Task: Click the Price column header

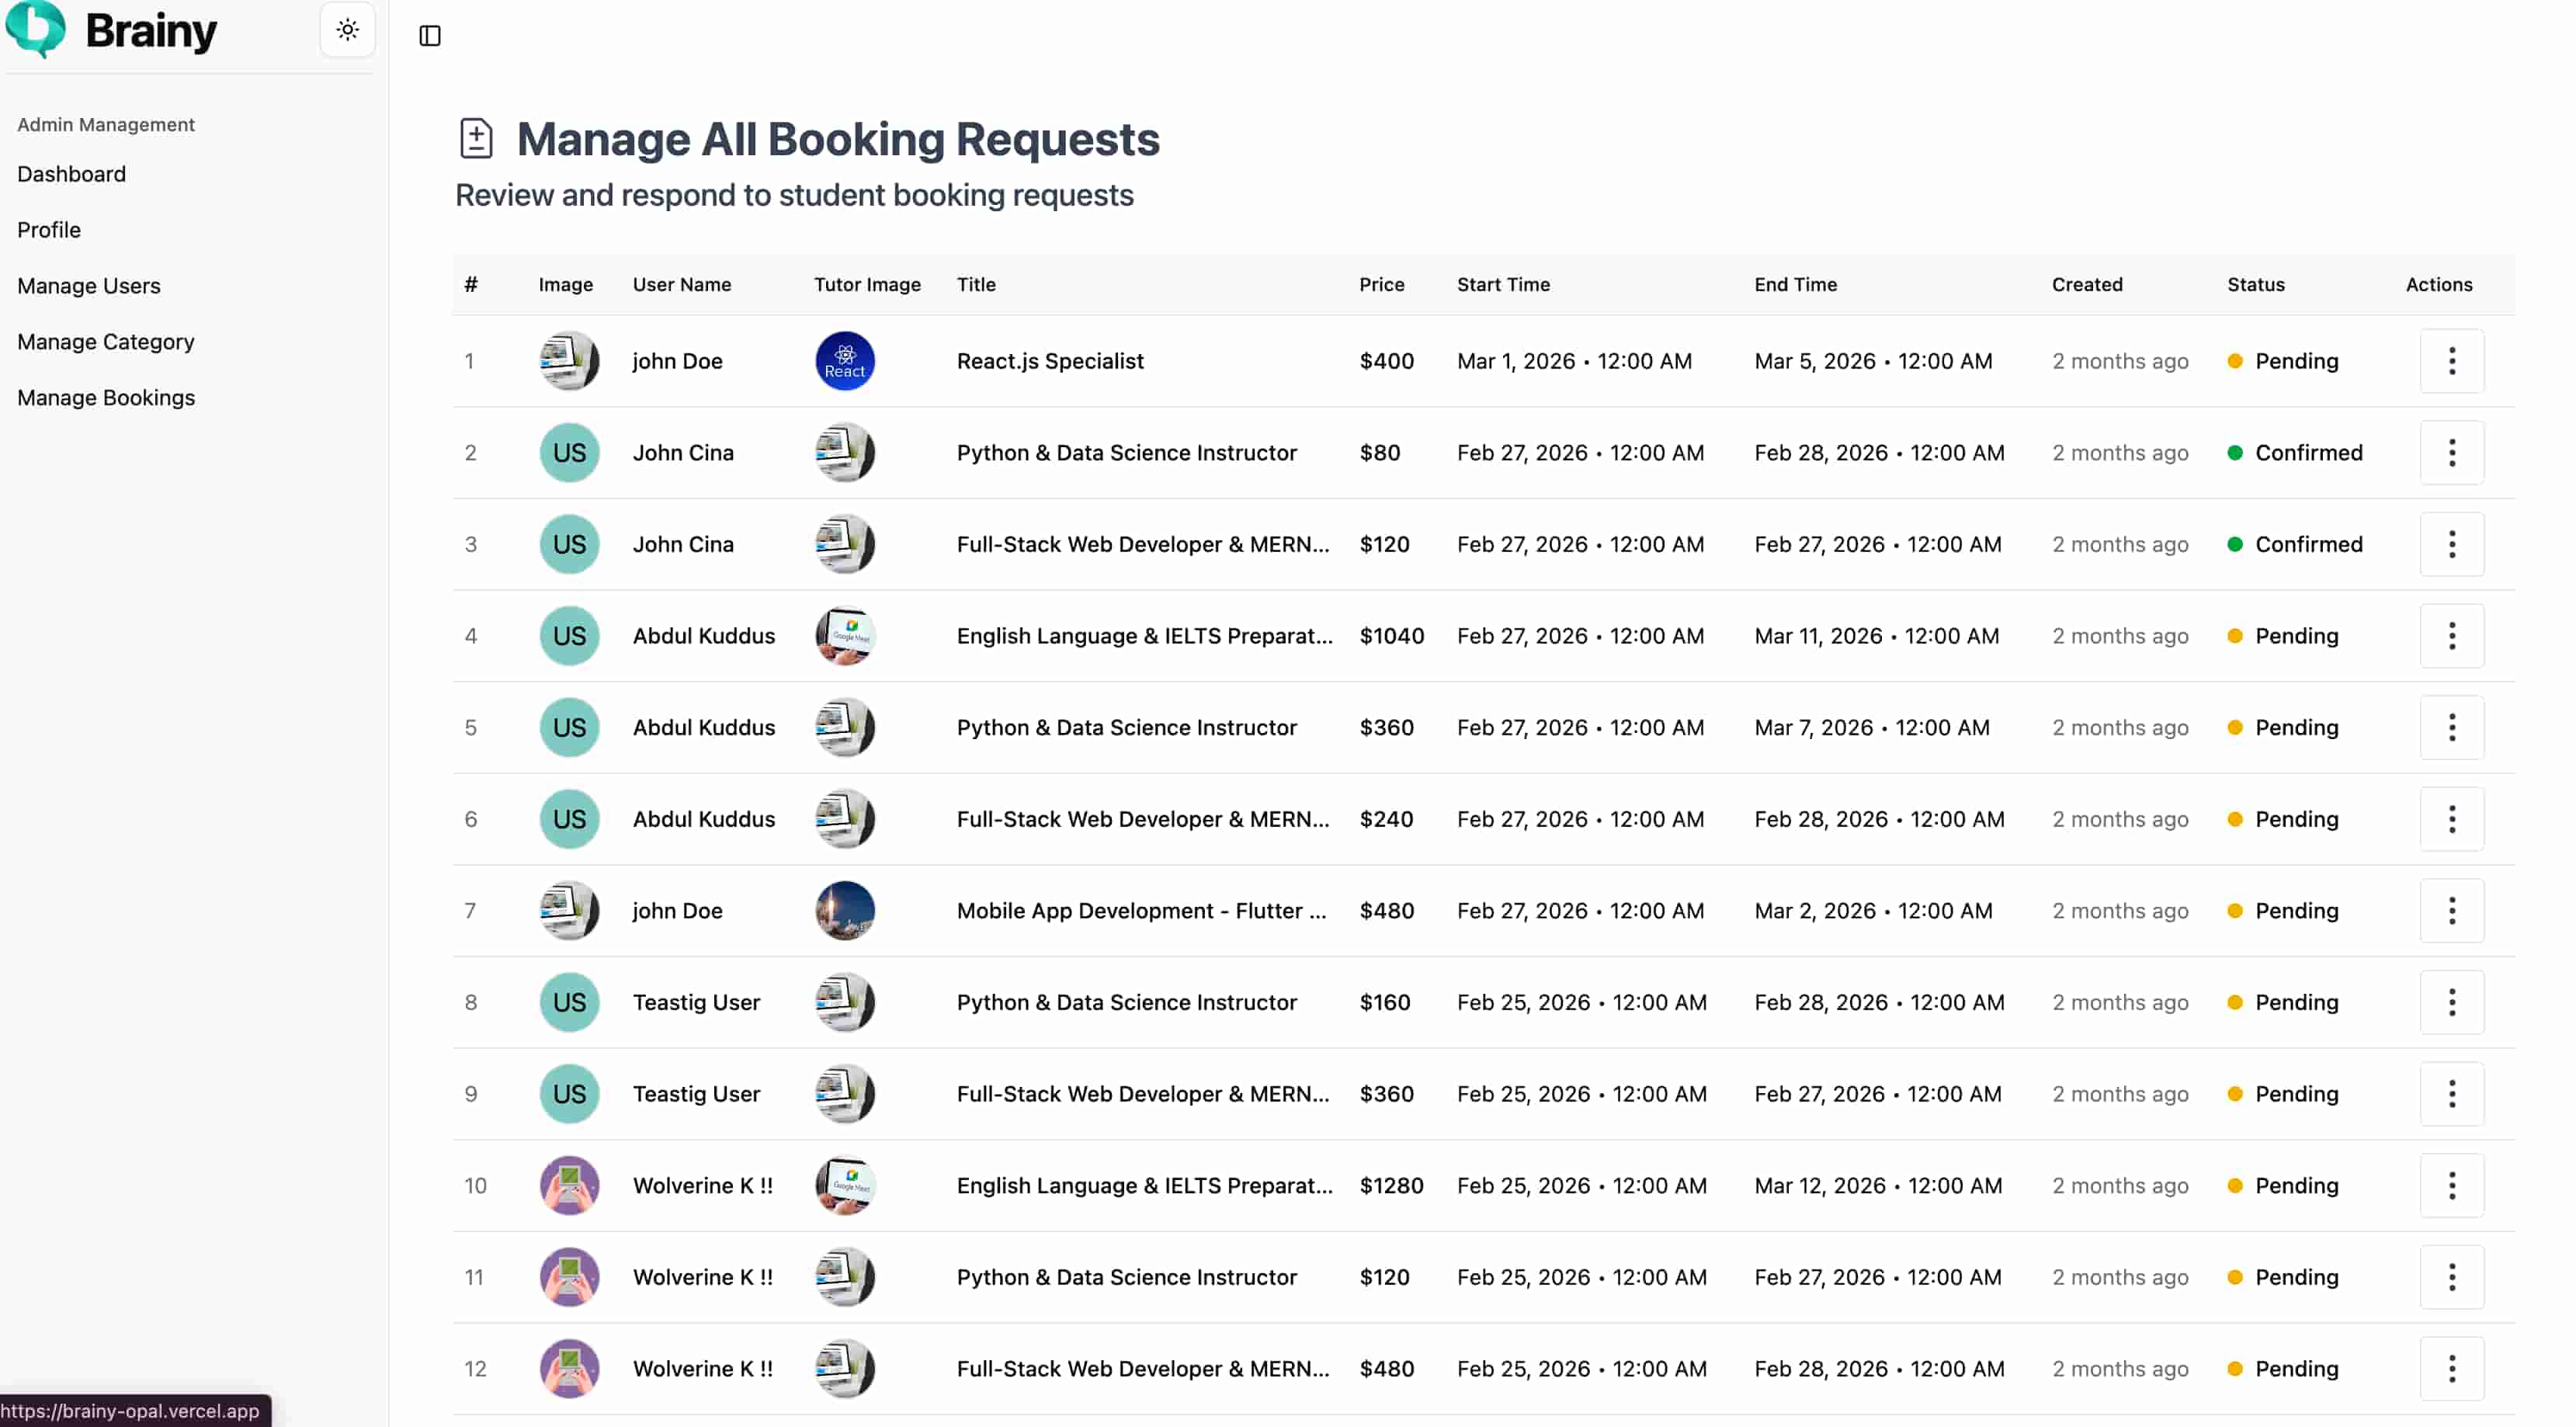Action: point(1381,285)
